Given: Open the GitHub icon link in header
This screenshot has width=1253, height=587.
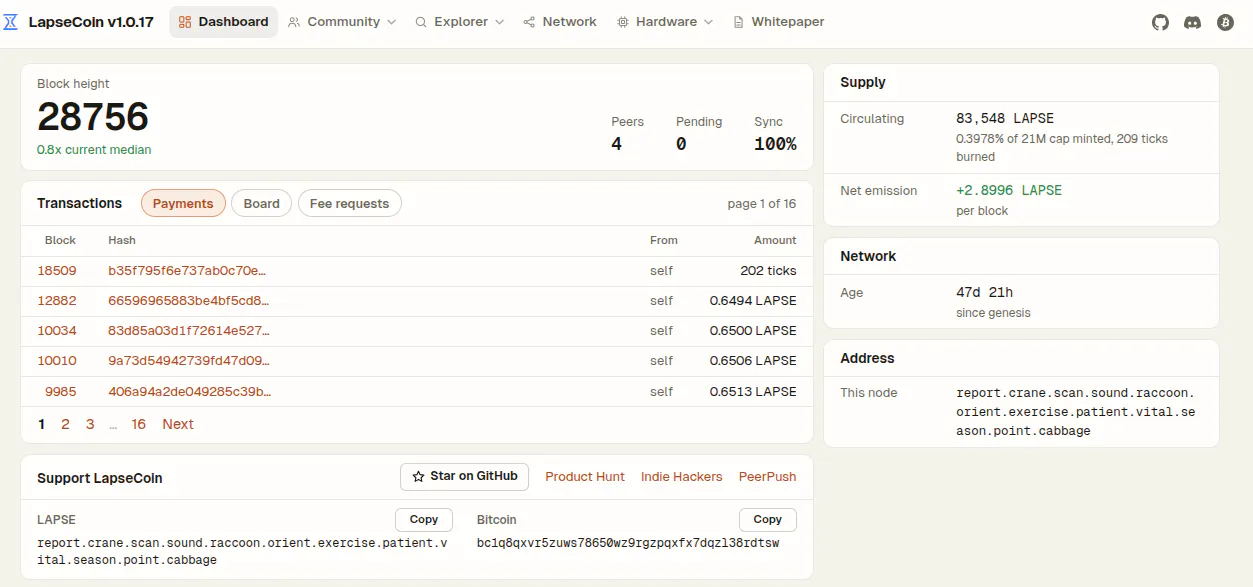Looking at the screenshot, I should click(1160, 22).
